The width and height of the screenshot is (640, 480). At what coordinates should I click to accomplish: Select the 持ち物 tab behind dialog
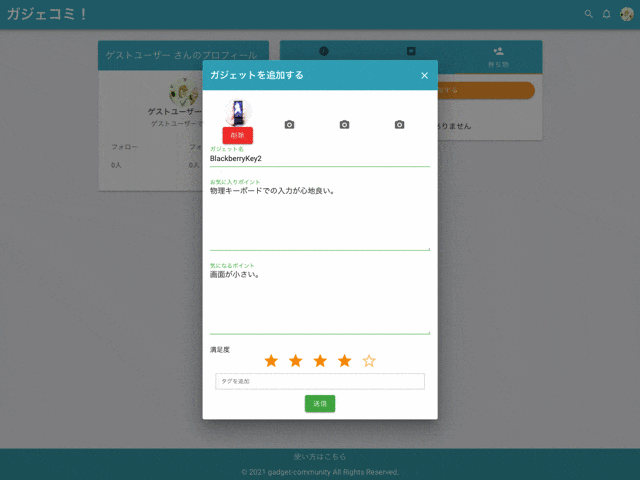click(498, 57)
